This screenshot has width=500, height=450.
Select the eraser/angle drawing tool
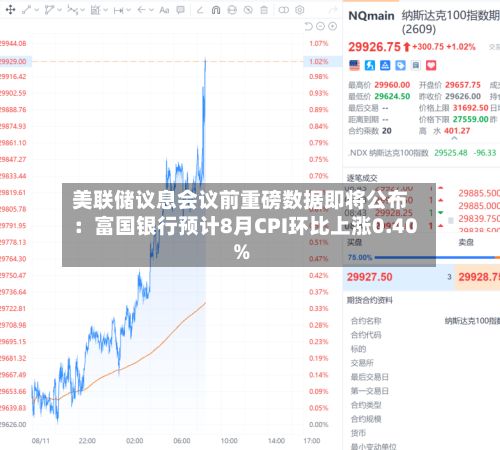[200, 10]
